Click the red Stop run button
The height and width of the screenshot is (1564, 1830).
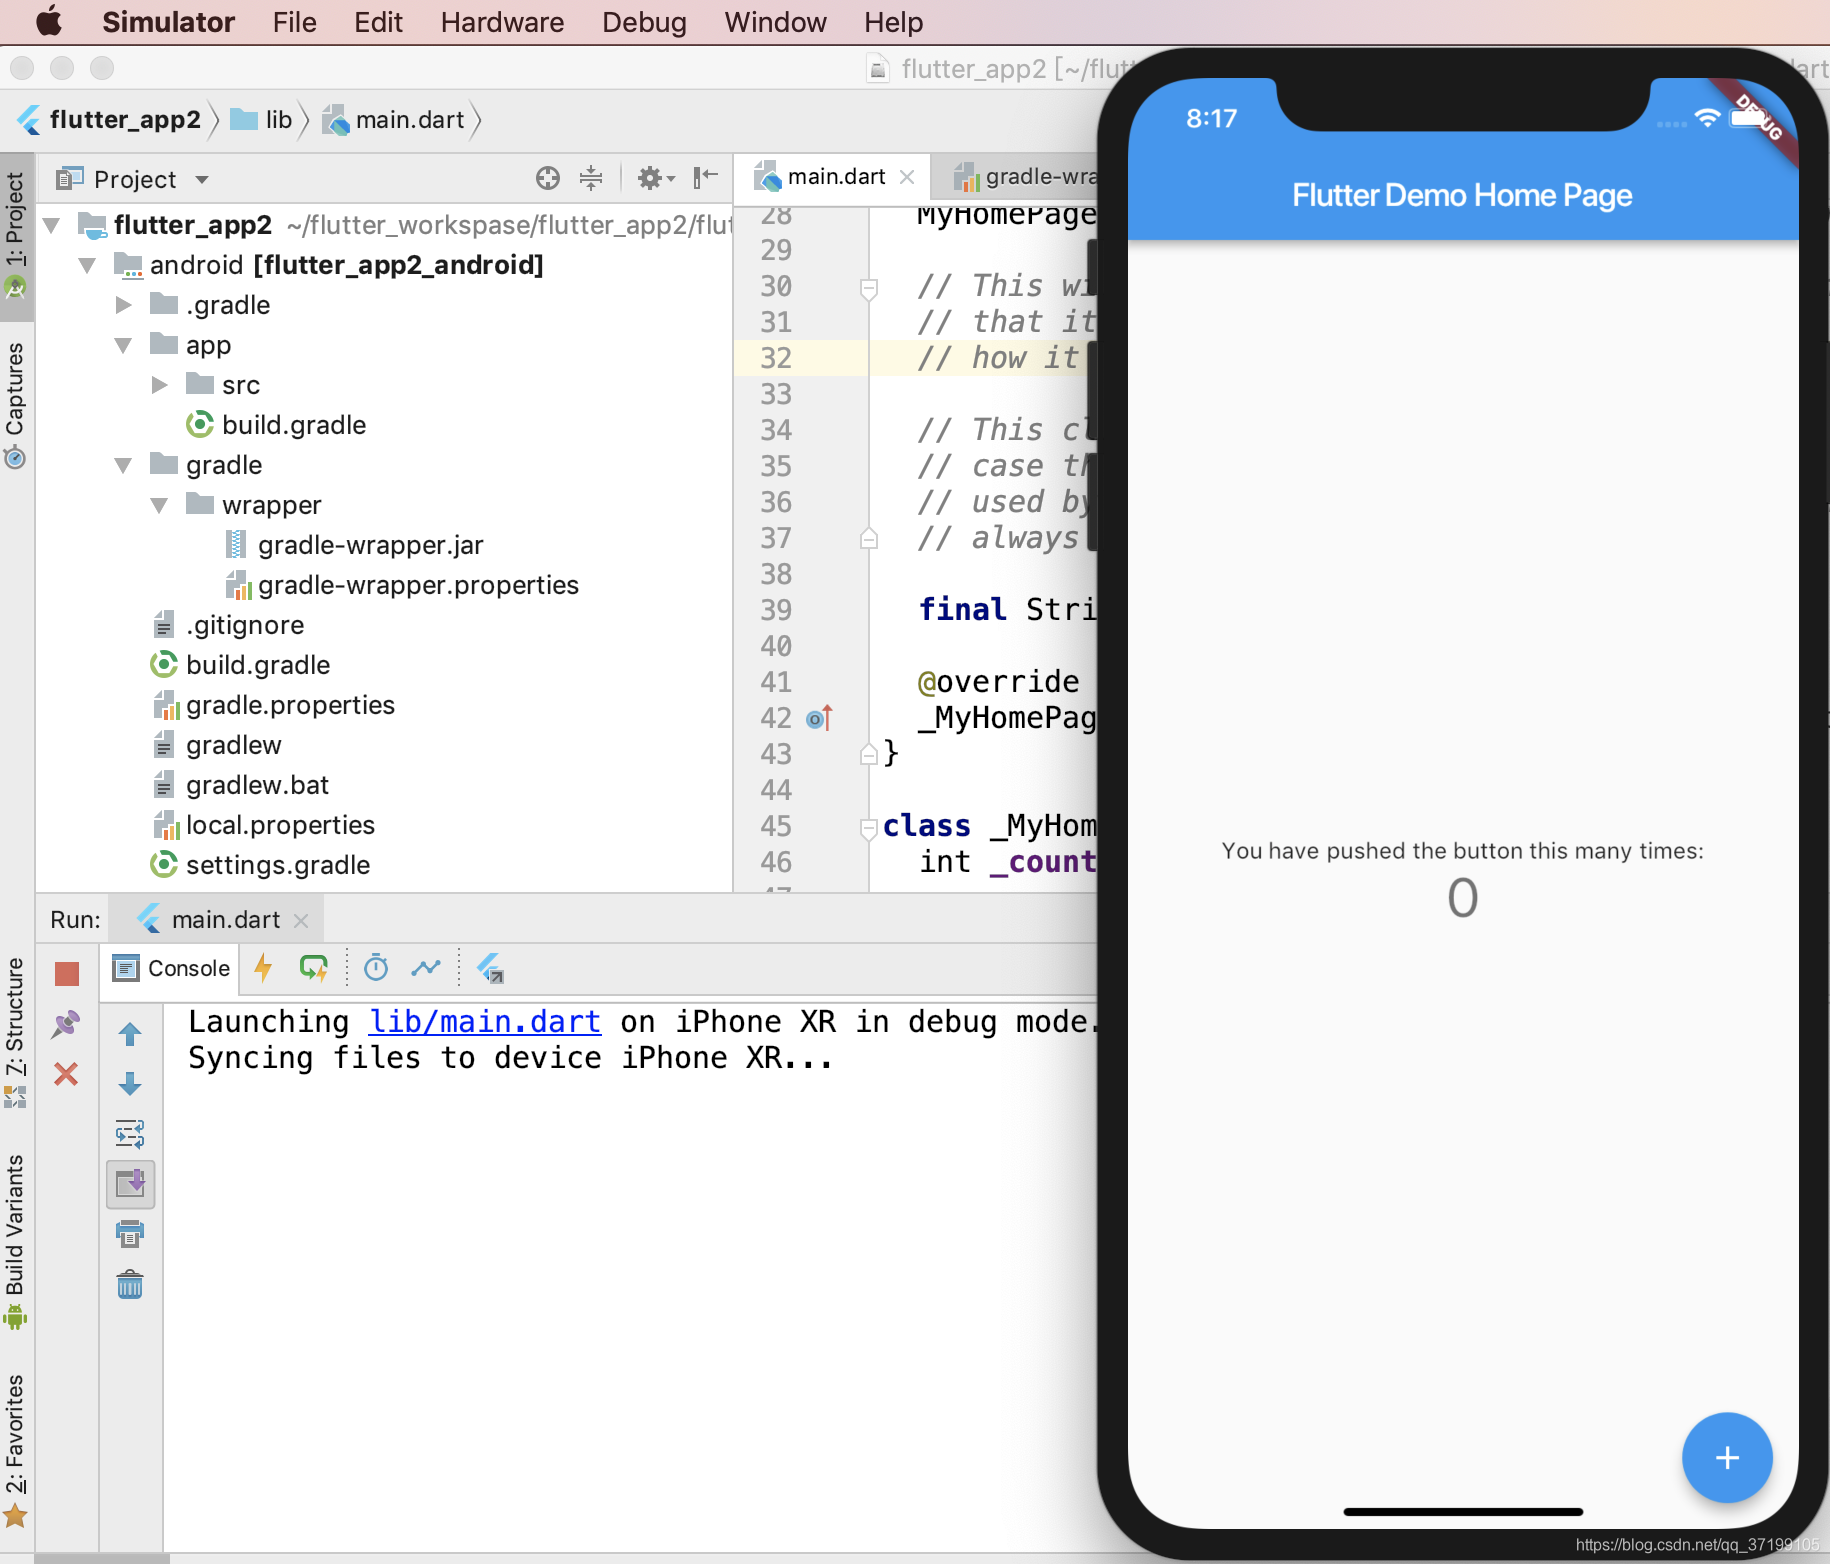coord(67,973)
